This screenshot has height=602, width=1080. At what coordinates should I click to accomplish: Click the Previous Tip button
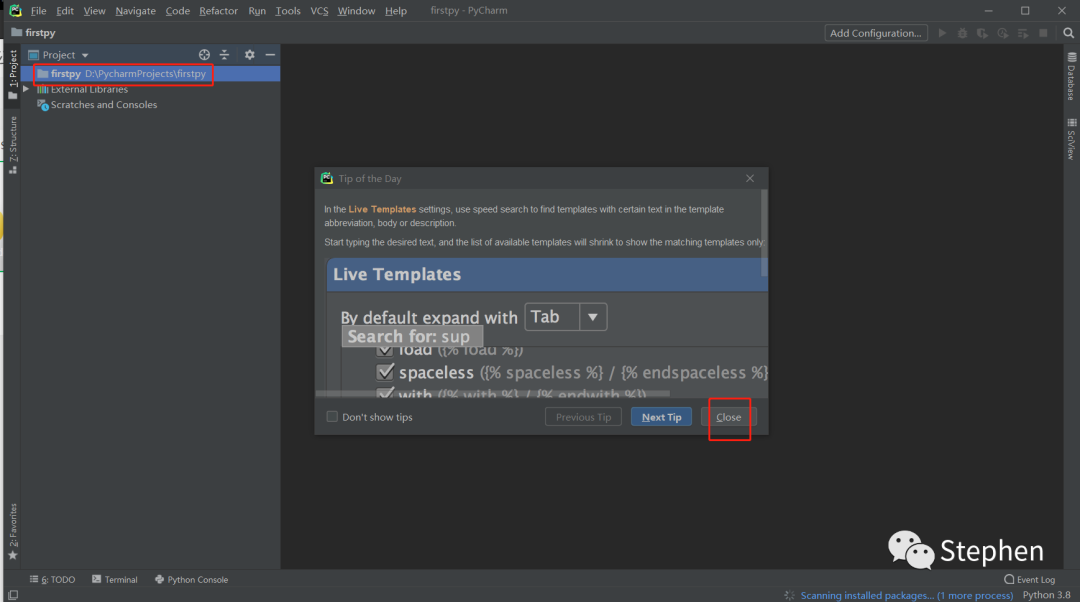point(583,417)
